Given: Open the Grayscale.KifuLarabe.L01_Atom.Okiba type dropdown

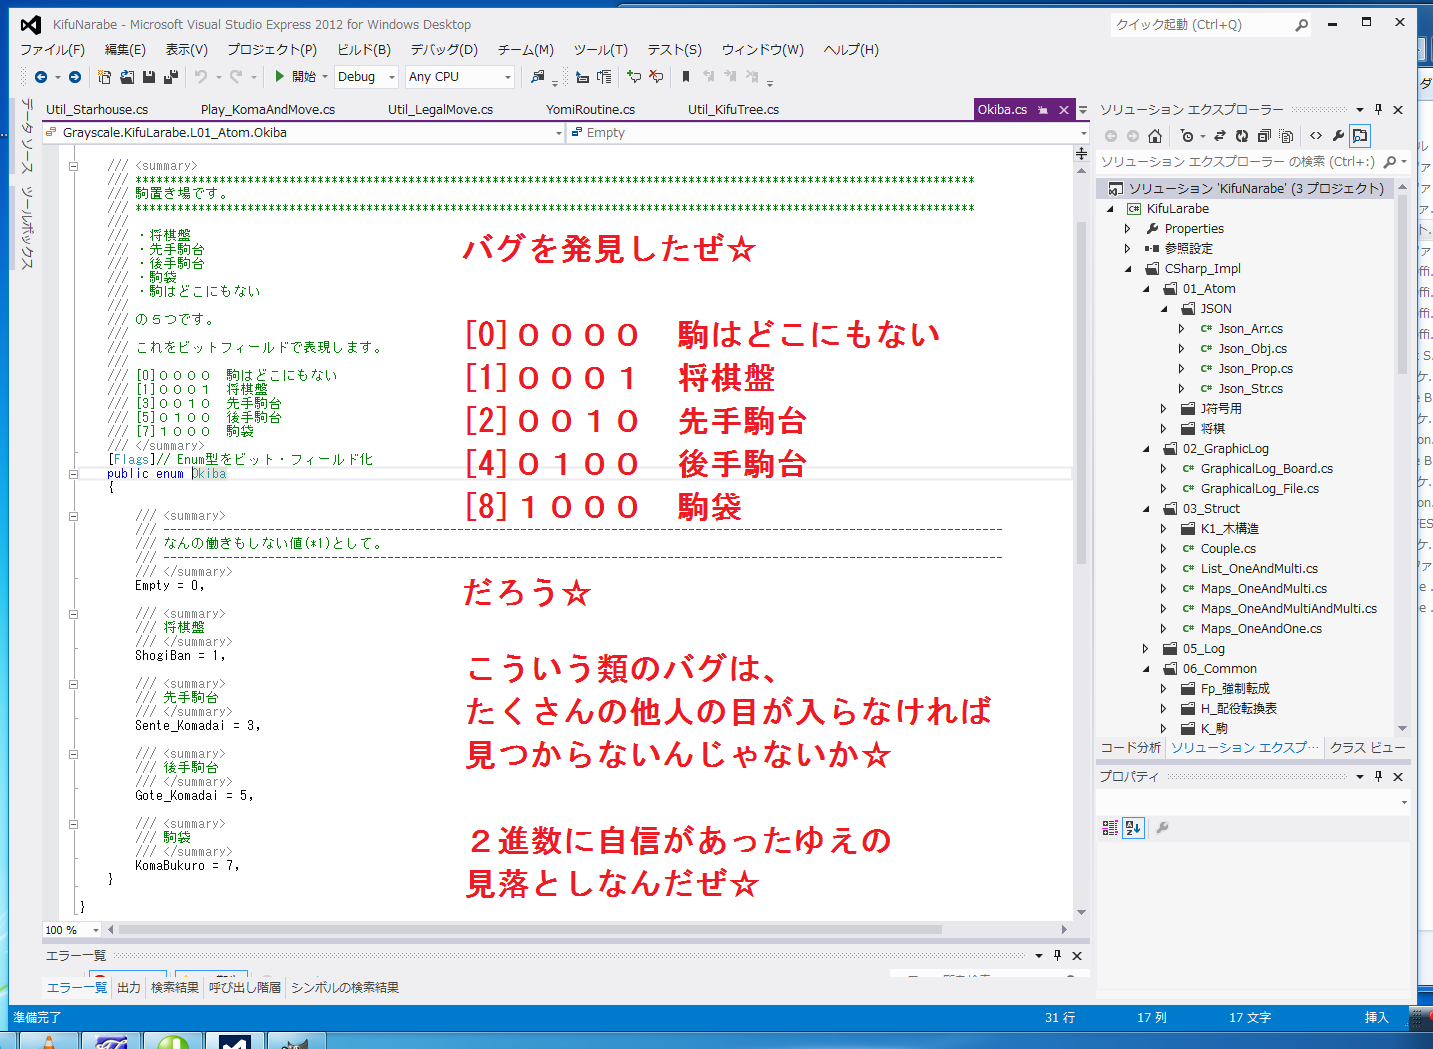Looking at the screenshot, I should pyautogui.click(x=304, y=132).
